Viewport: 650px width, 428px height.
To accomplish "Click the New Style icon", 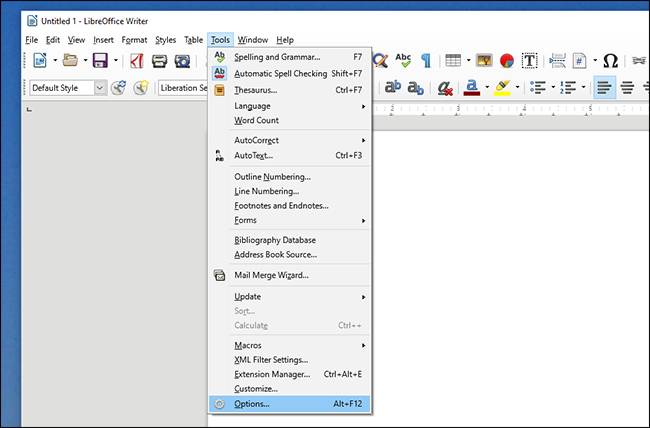I will 141,88.
